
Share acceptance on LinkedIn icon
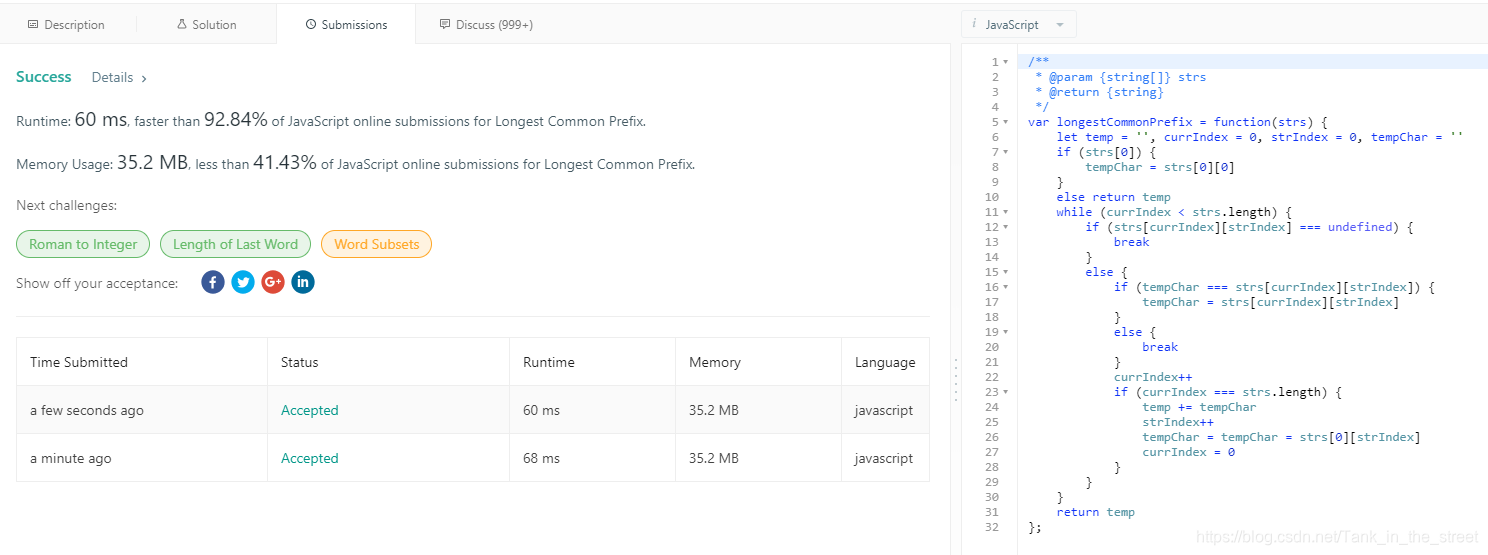tap(303, 282)
